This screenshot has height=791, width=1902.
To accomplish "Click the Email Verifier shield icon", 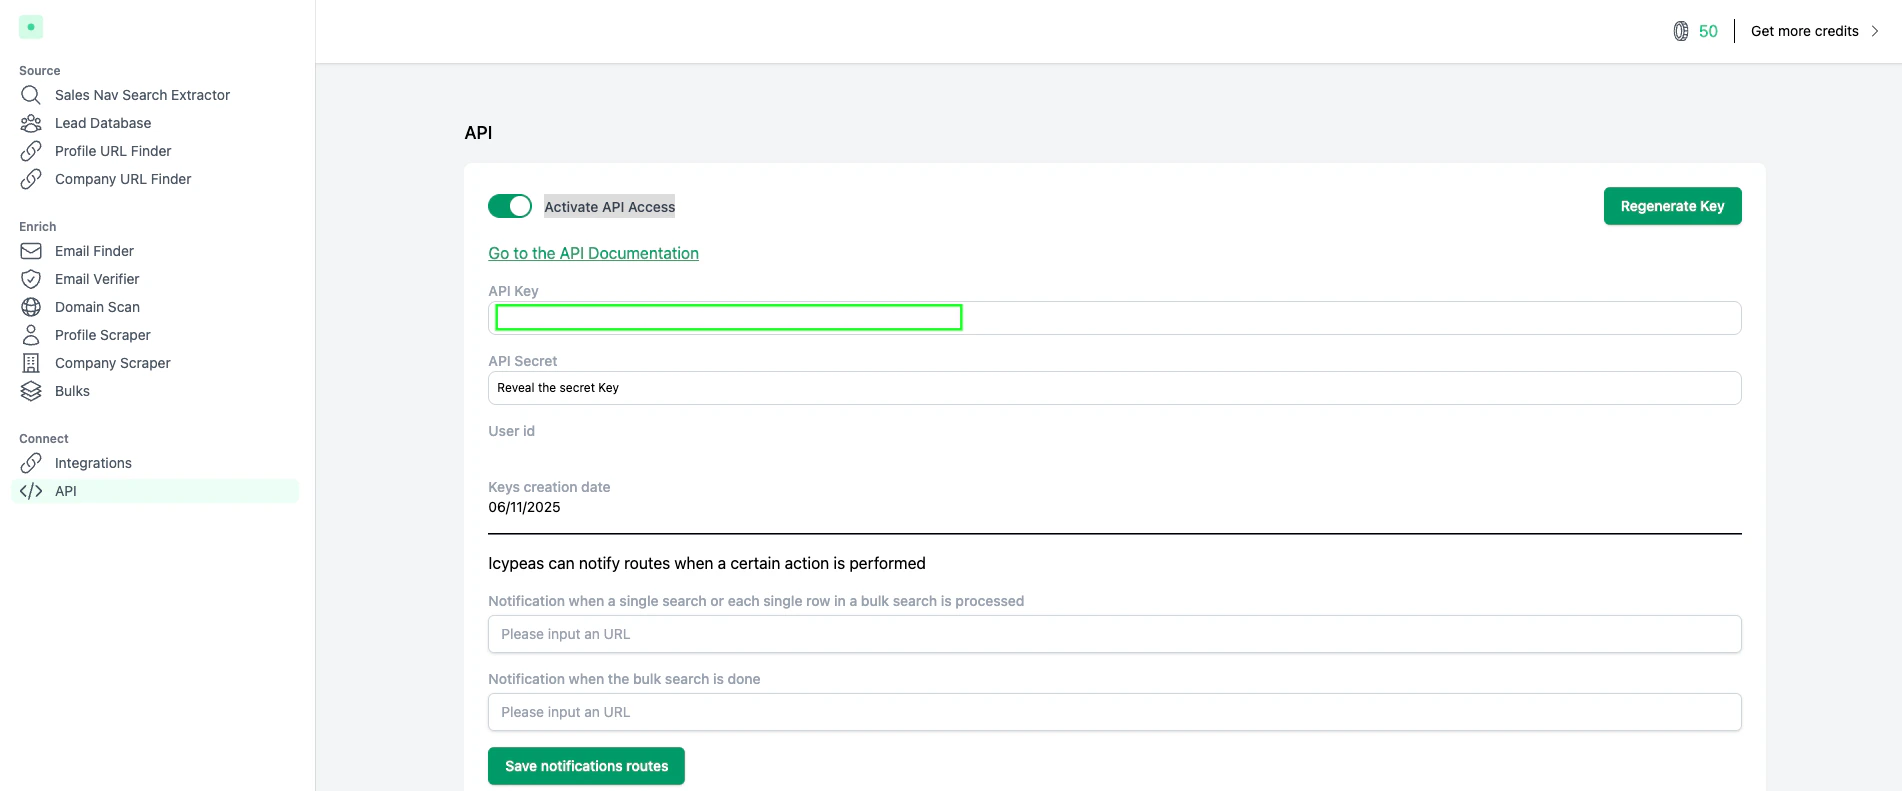I will pyautogui.click(x=31, y=279).
